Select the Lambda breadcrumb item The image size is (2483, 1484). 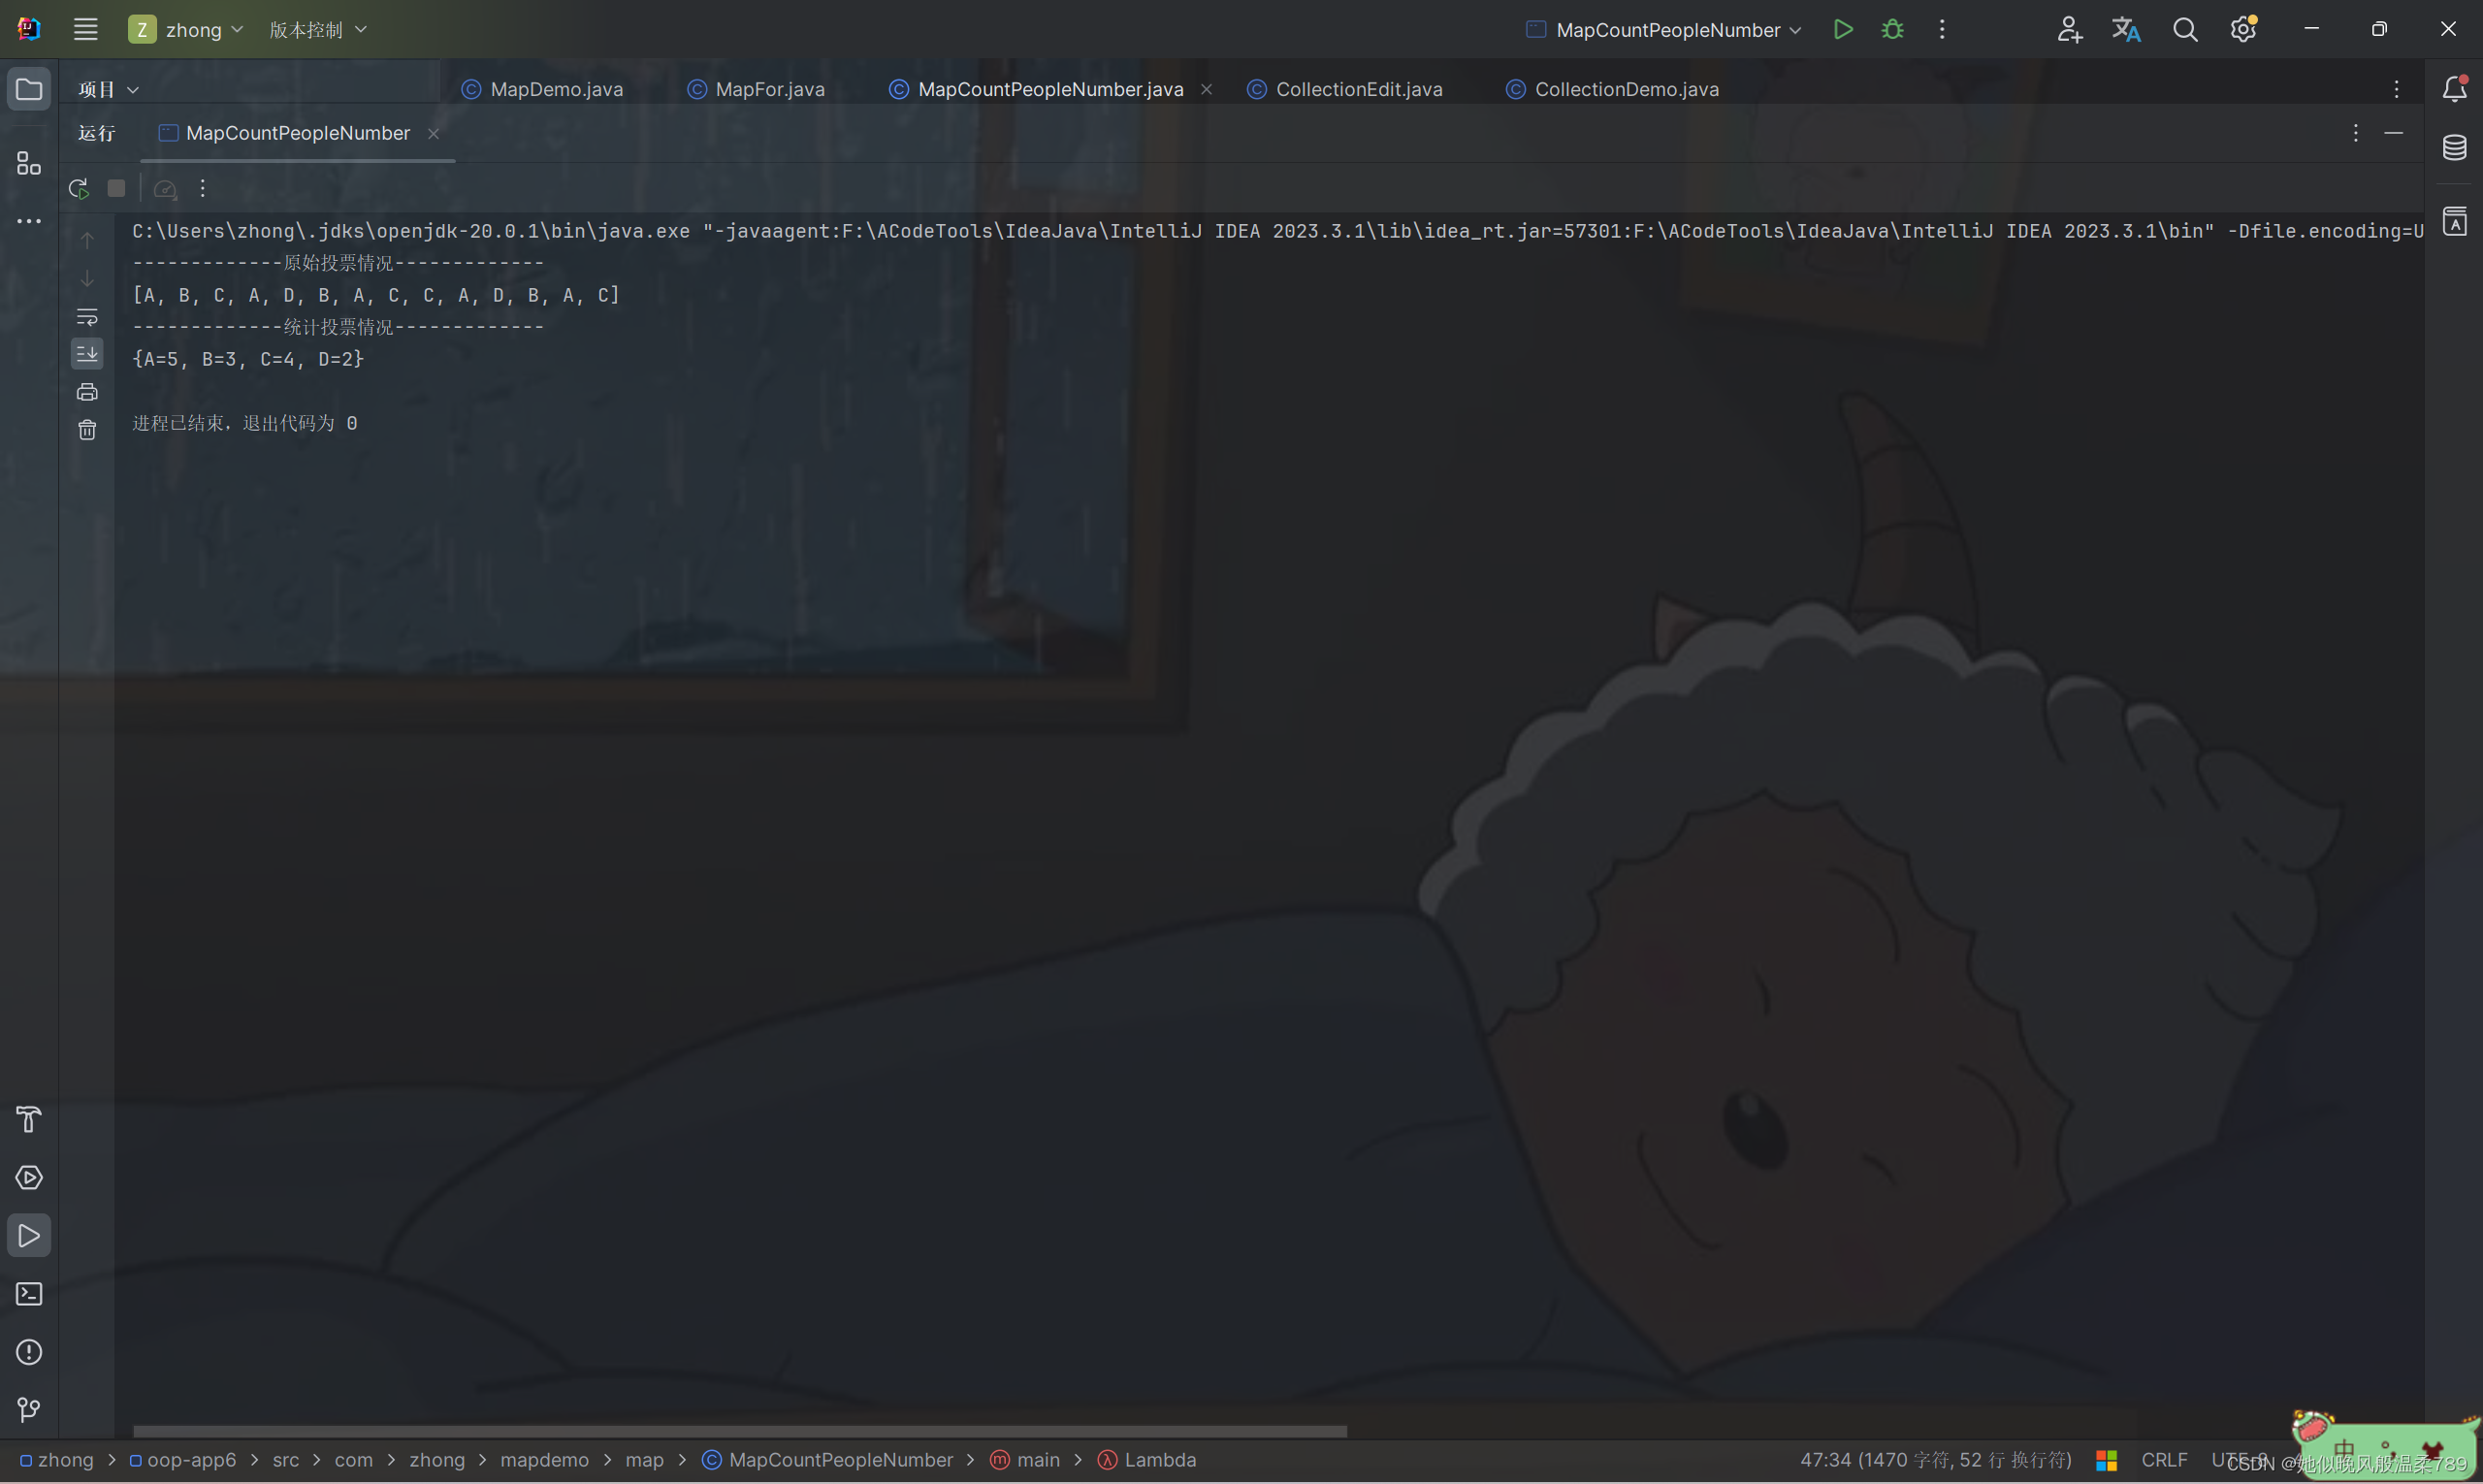coord(1160,1459)
